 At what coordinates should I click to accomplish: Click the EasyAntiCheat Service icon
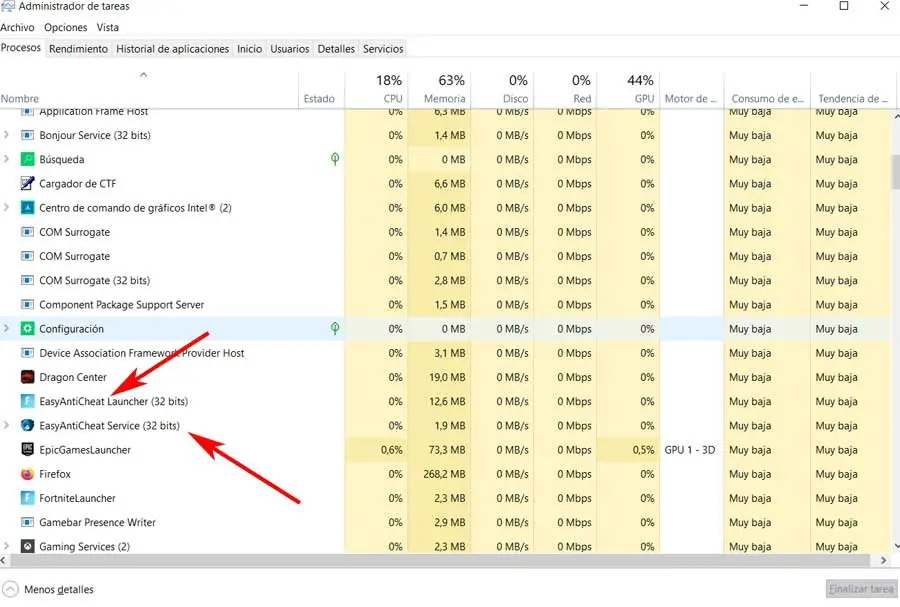(x=27, y=426)
